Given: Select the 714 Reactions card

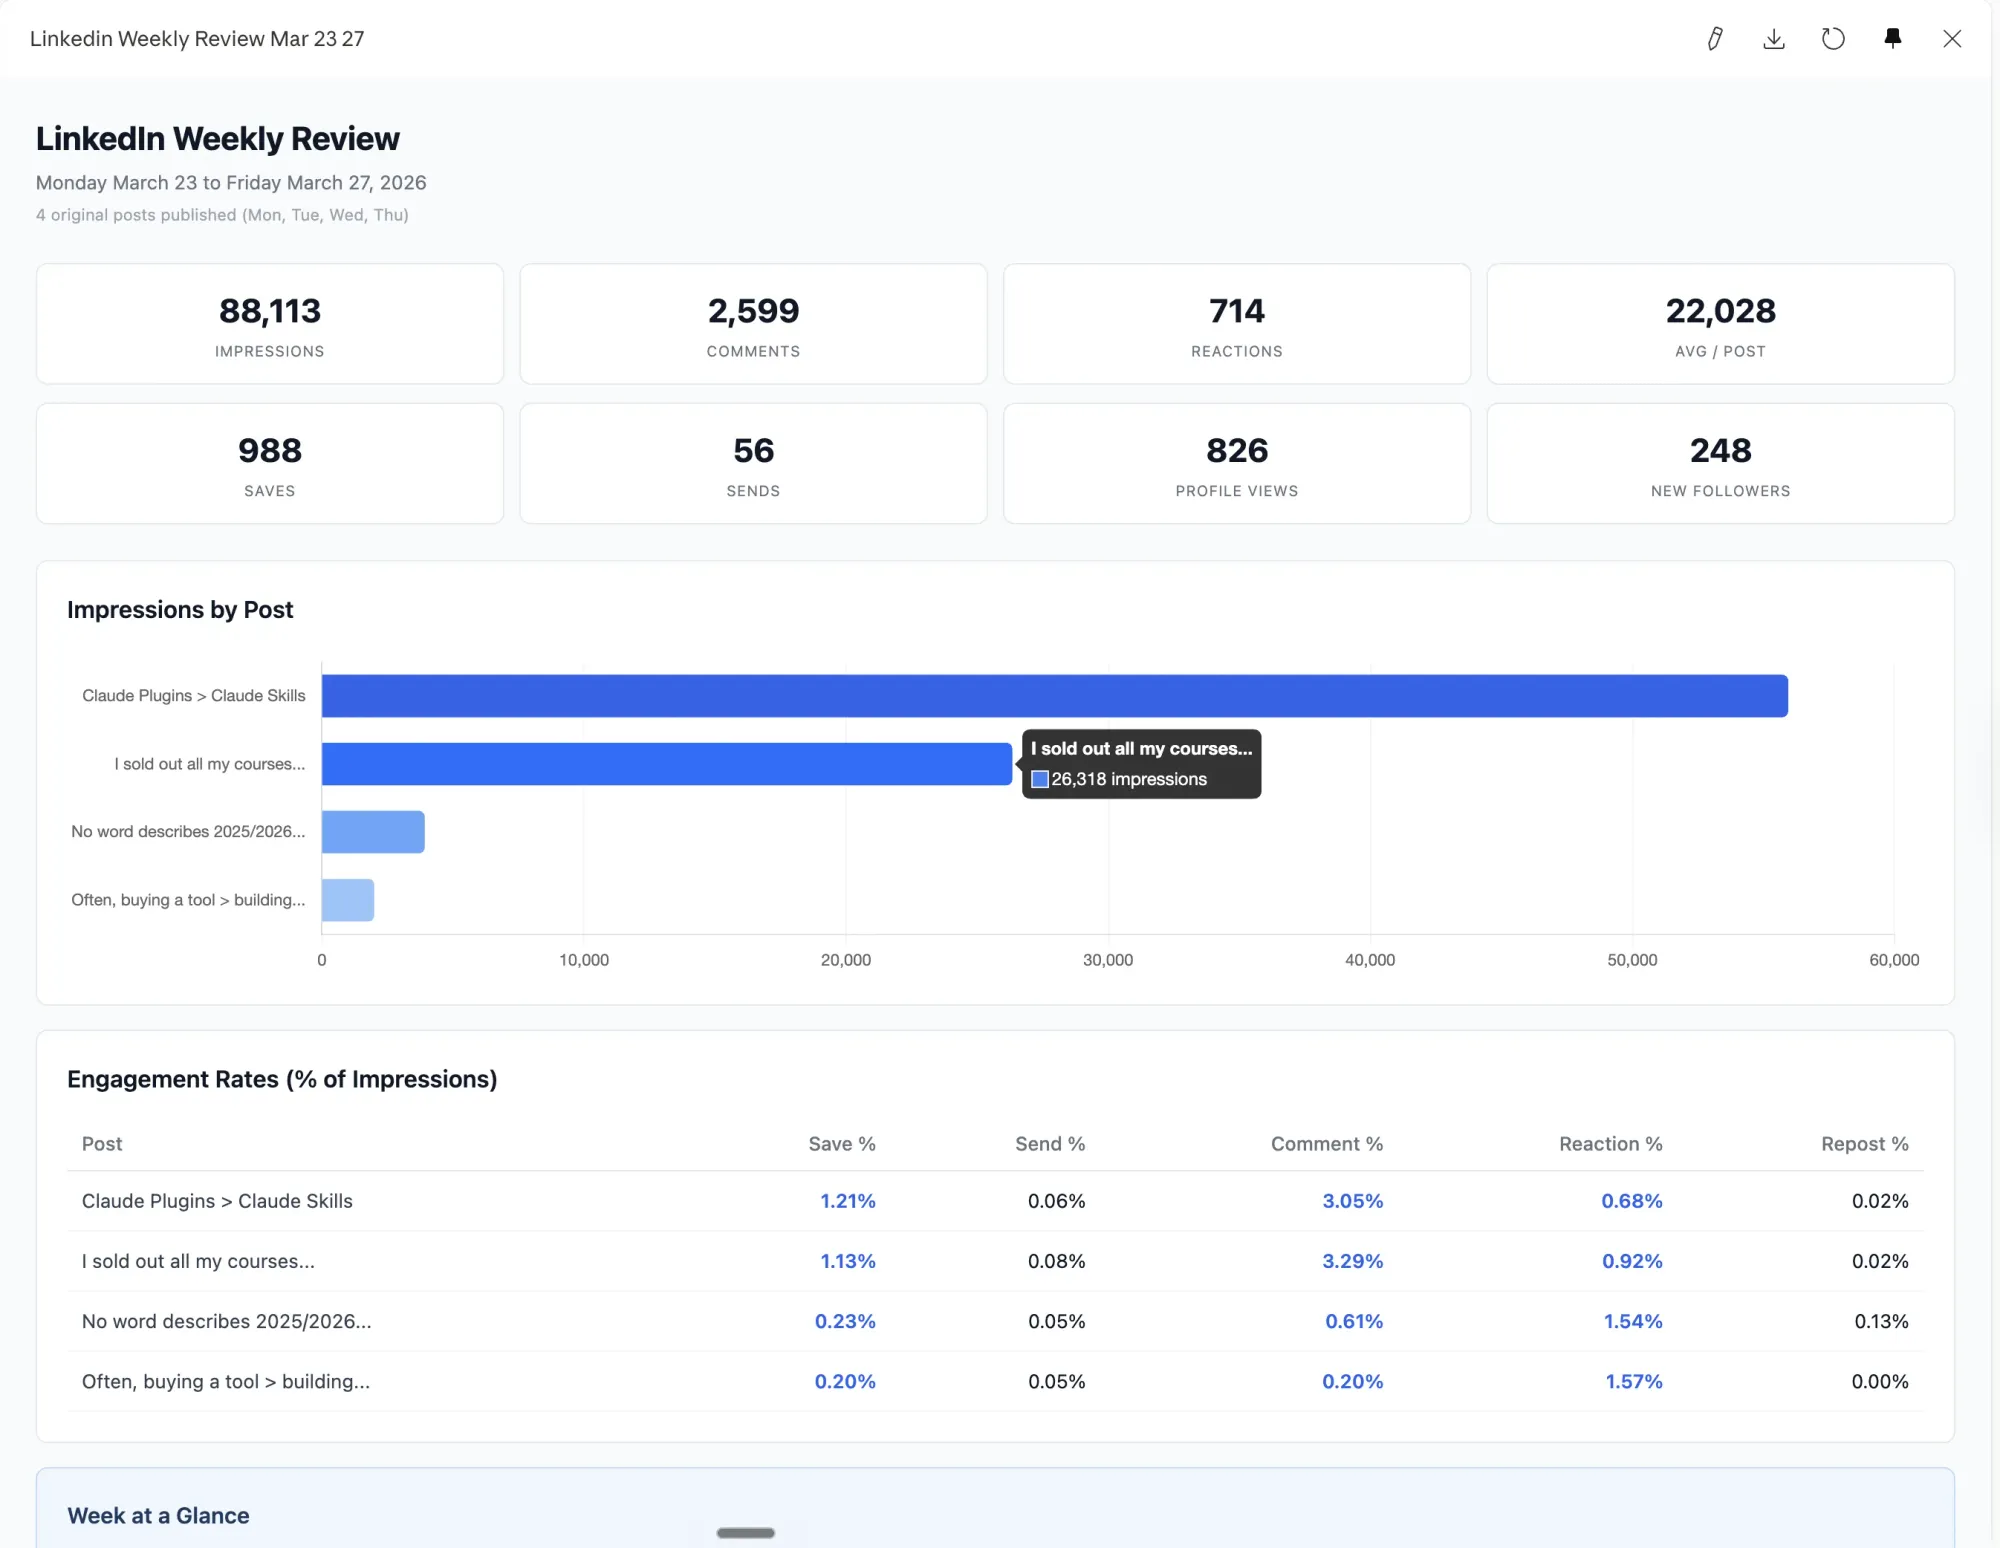Looking at the screenshot, I should [1237, 324].
